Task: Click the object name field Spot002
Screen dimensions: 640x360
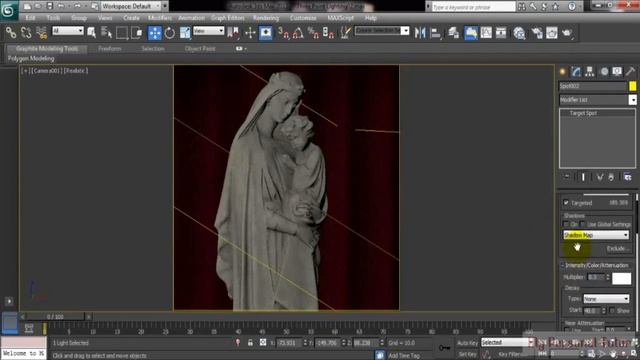Action: coord(593,86)
